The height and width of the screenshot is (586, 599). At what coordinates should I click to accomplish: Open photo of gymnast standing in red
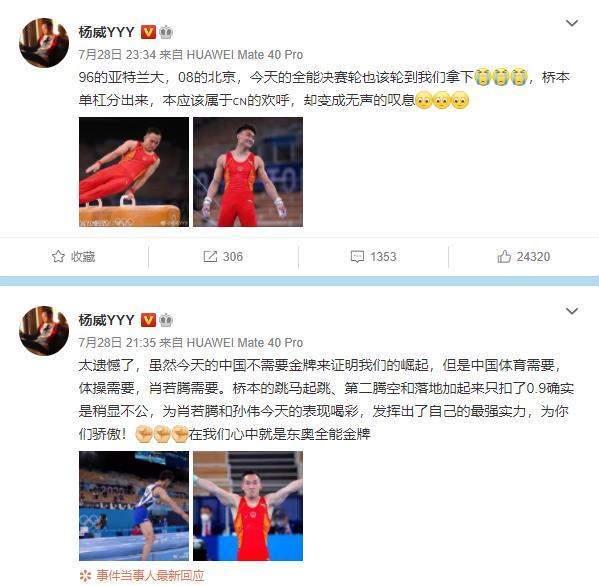248,172
